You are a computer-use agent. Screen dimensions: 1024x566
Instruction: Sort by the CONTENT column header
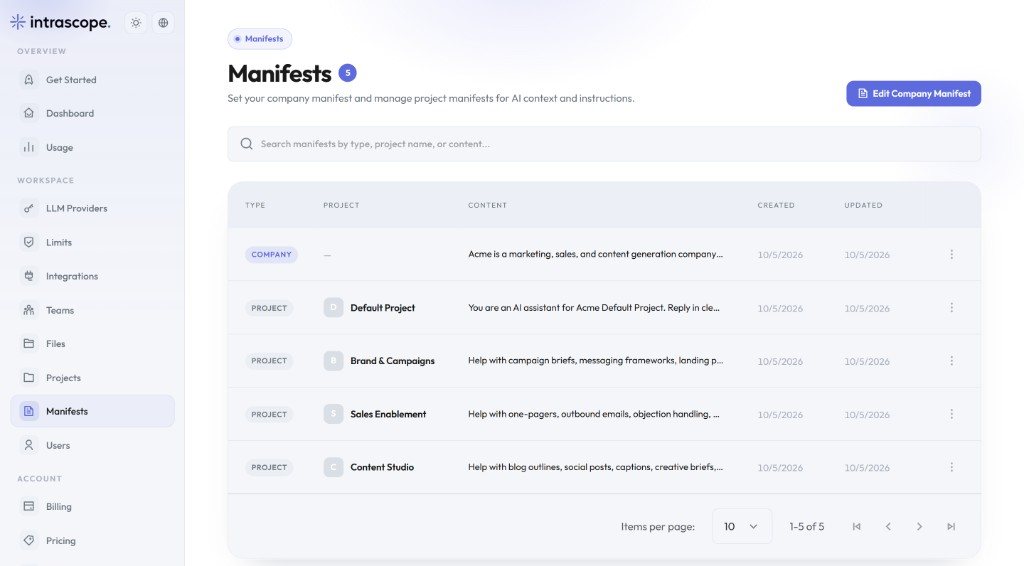click(487, 205)
